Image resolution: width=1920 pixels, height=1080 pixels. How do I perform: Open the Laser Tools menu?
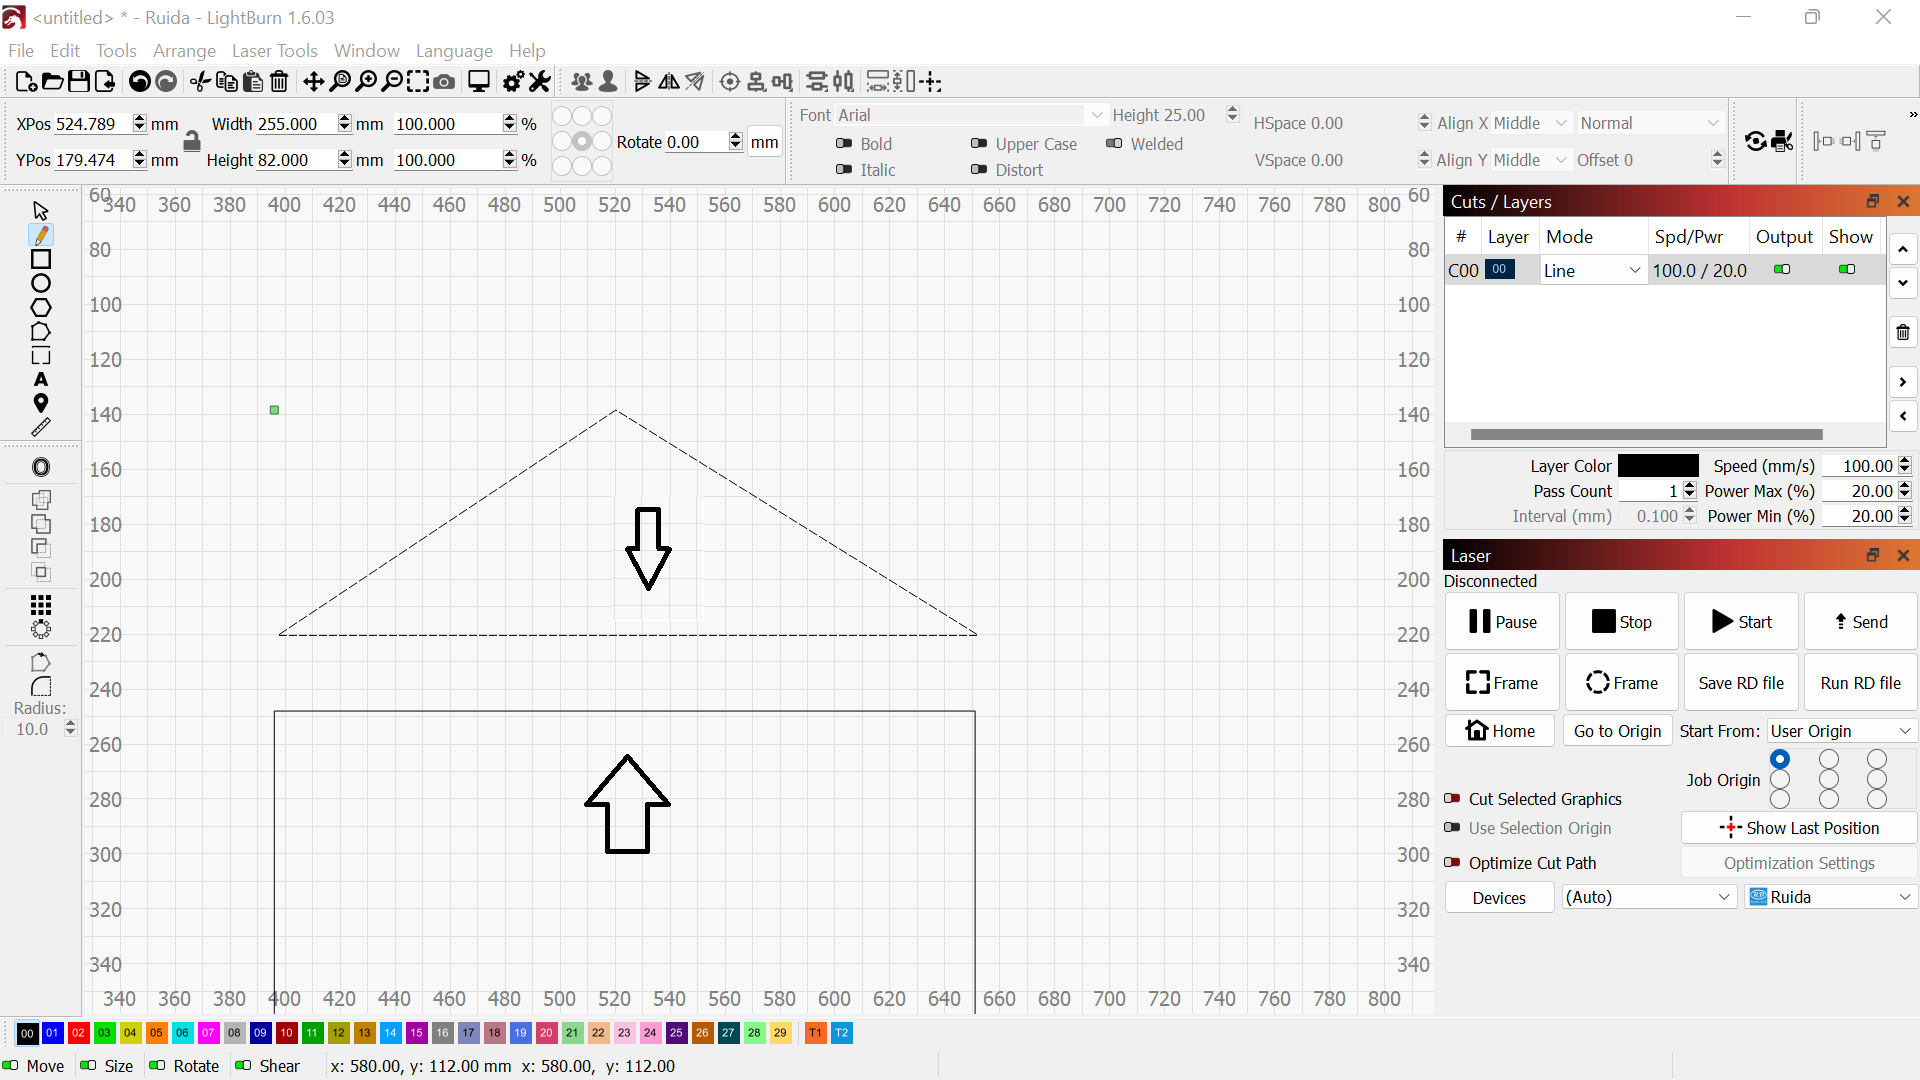274,51
